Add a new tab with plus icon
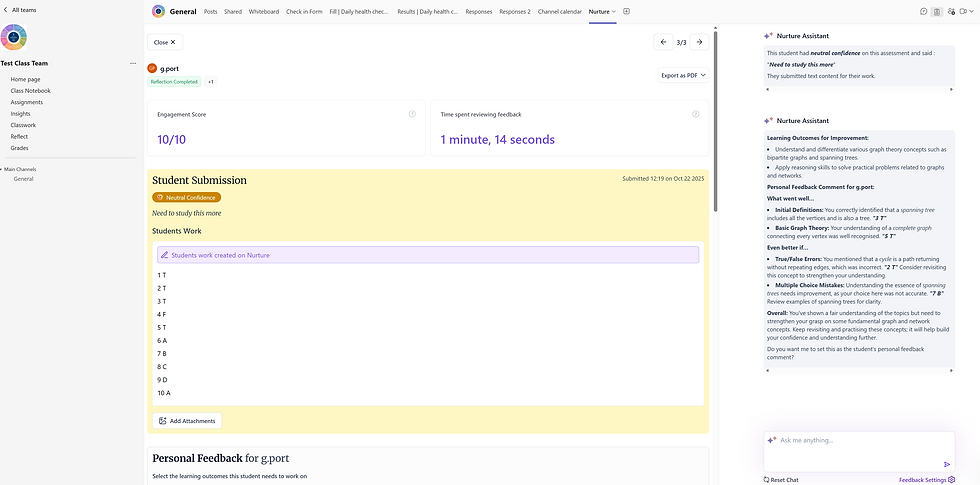The width and height of the screenshot is (980, 485). 627,11
